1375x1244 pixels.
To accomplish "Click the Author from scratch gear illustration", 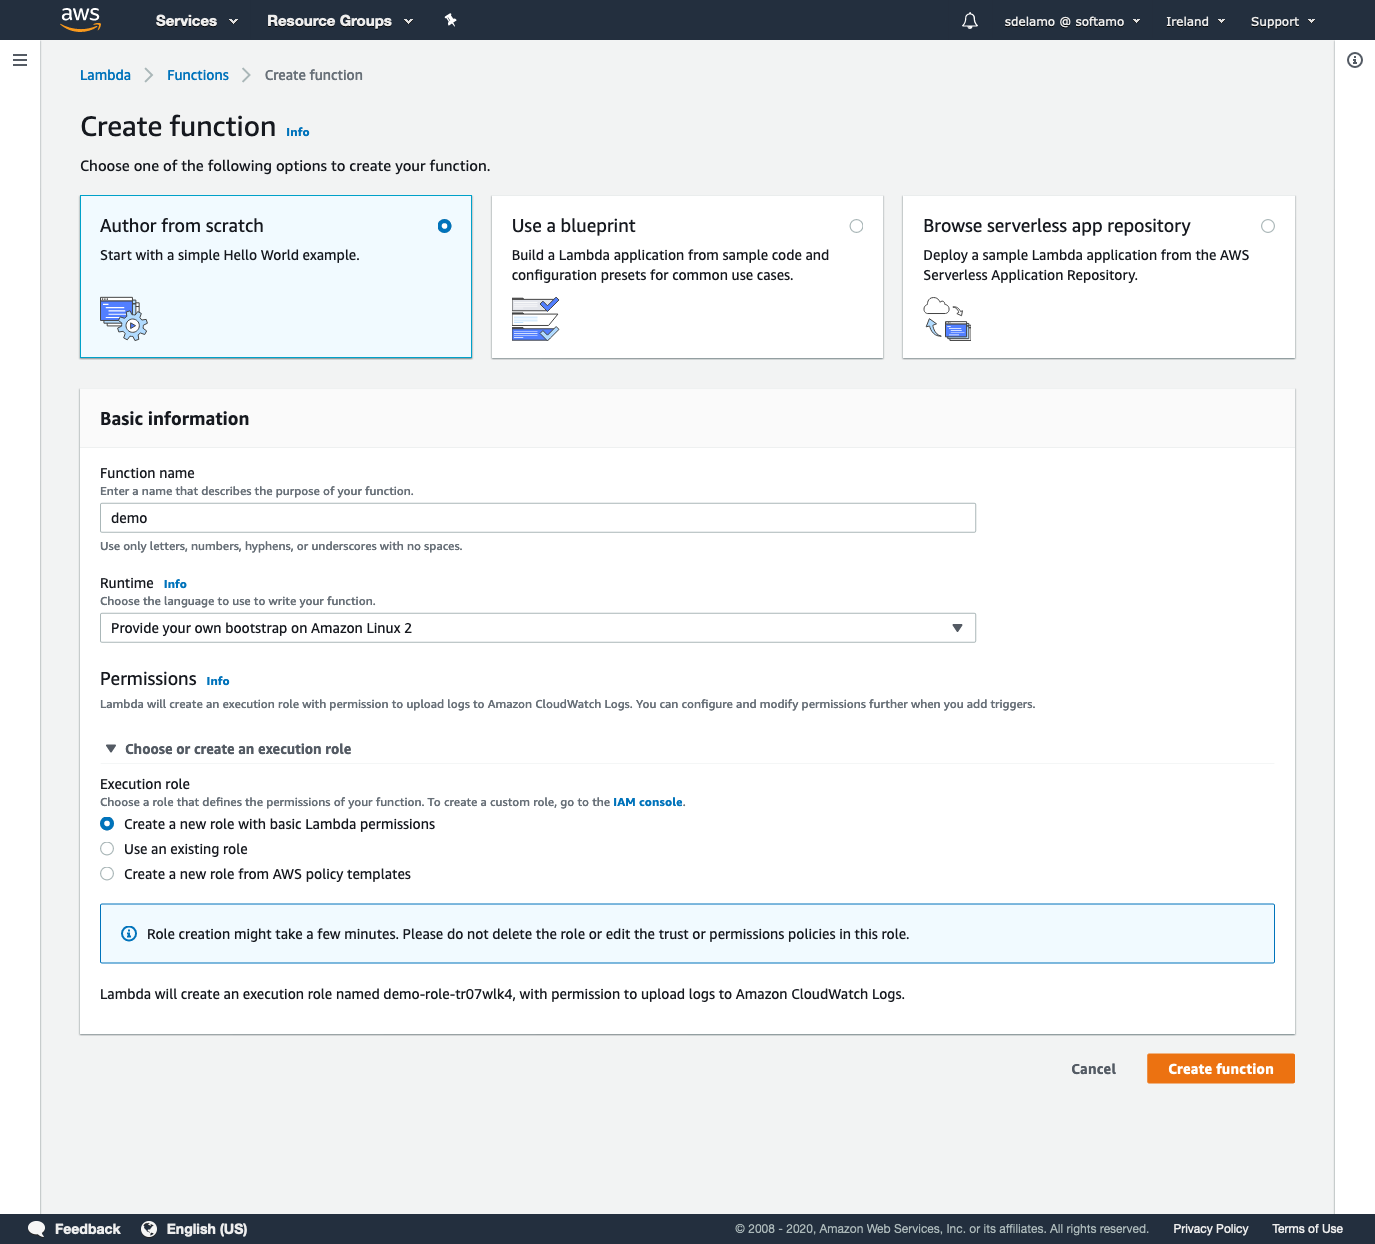I will 124,319.
